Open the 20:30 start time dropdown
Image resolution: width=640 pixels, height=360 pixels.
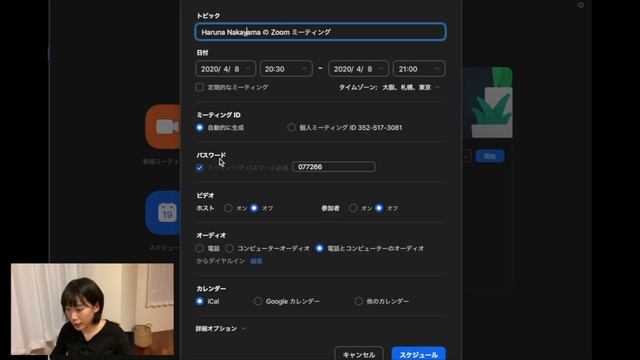(286, 69)
